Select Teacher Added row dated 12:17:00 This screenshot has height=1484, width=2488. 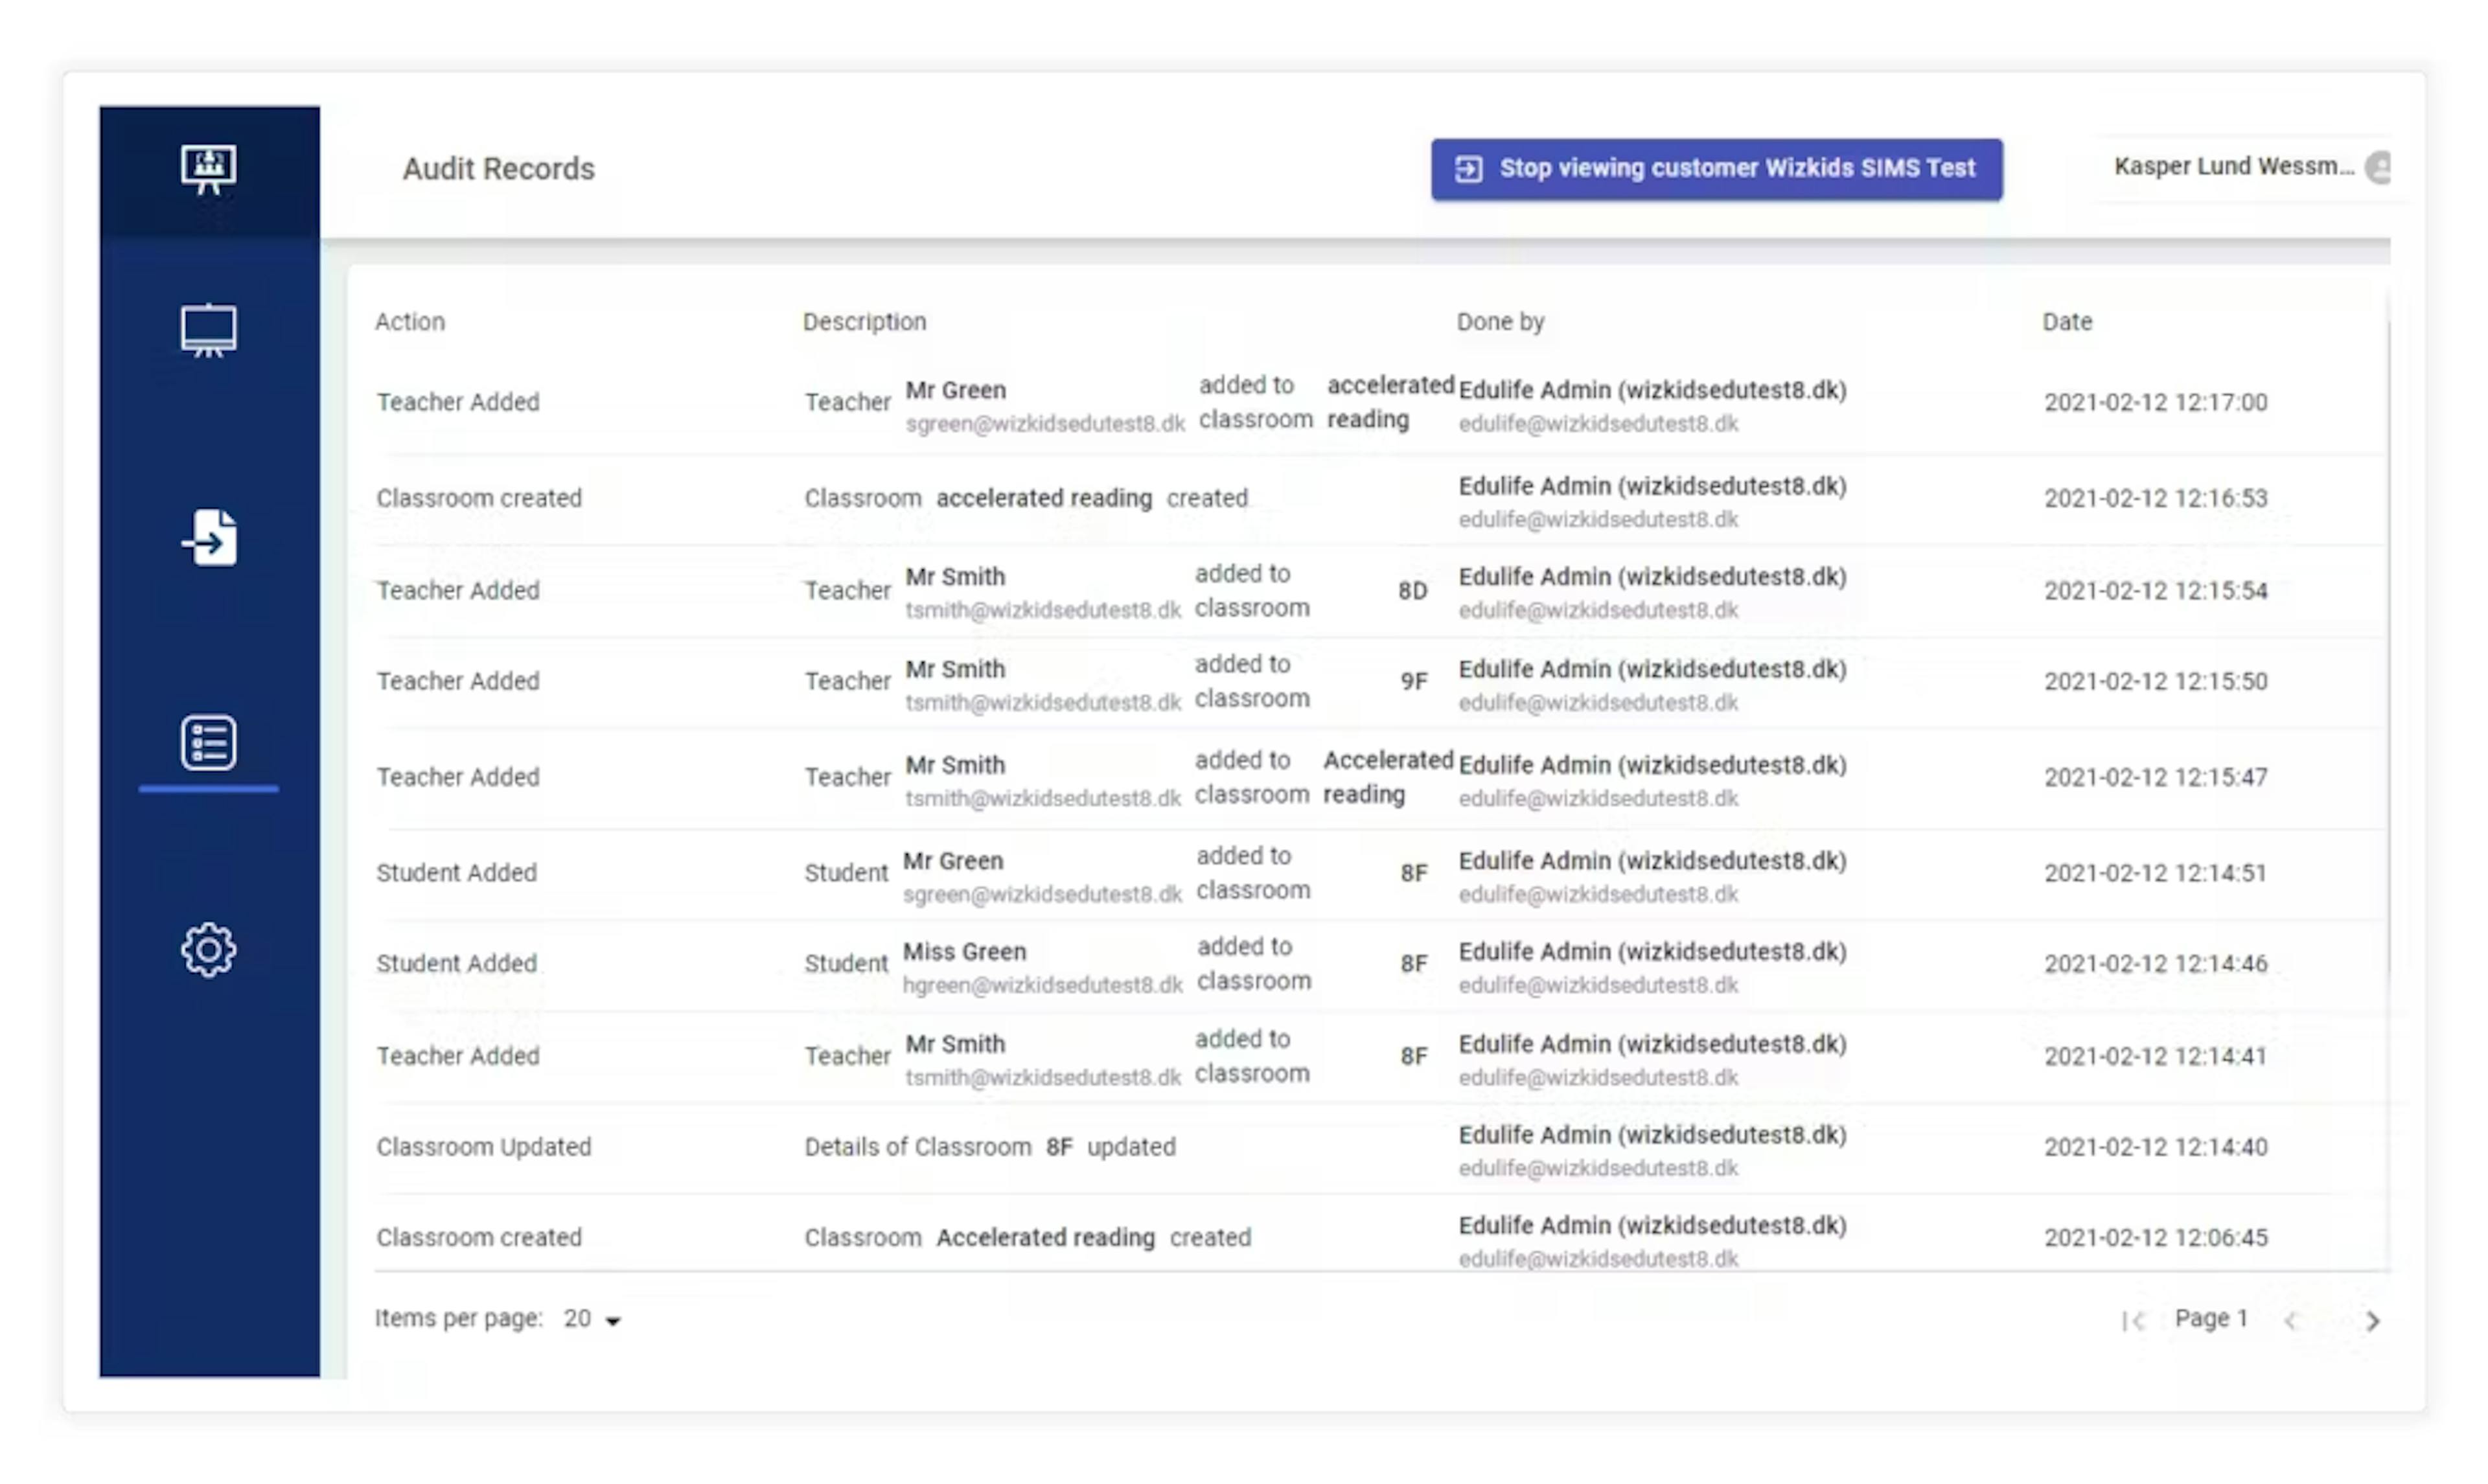[1380, 403]
